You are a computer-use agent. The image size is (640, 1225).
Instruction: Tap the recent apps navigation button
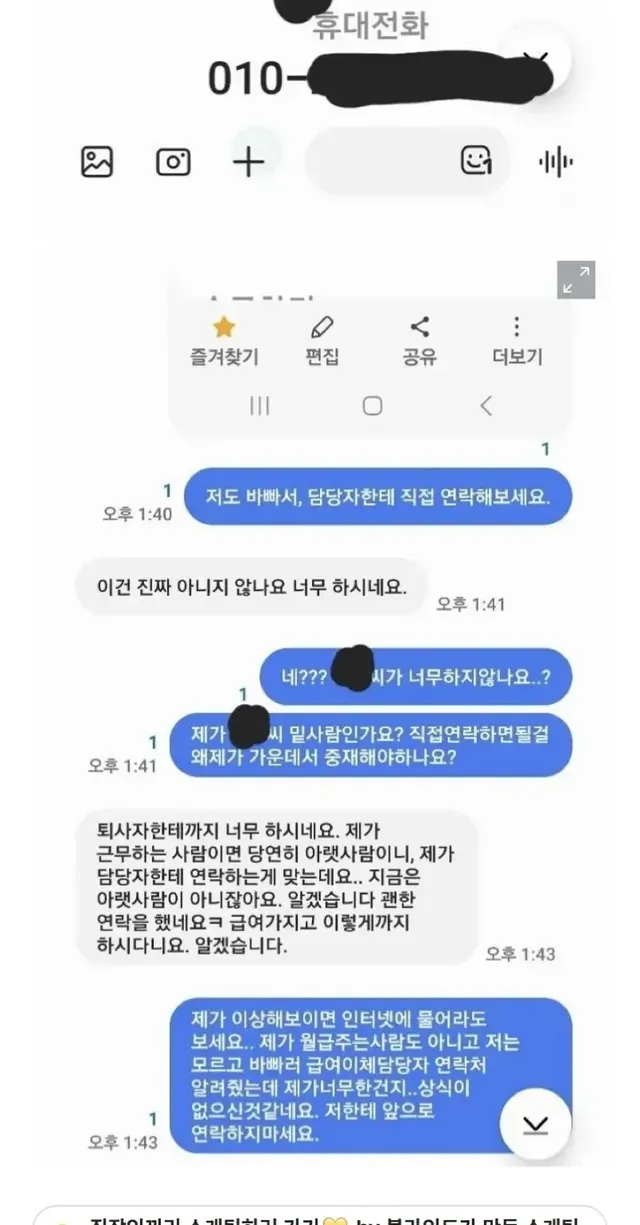(259, 405)
